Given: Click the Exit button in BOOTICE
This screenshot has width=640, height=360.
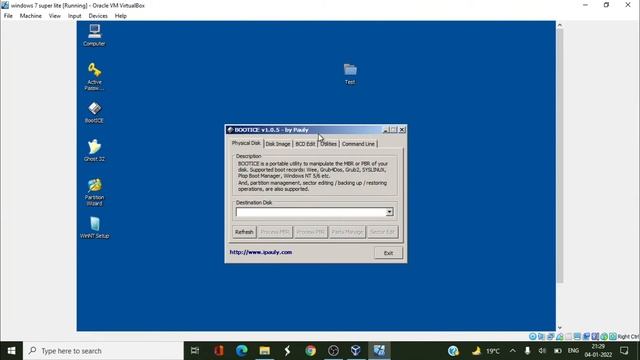Looking at the screenshot, I should (x=388, y=253).
